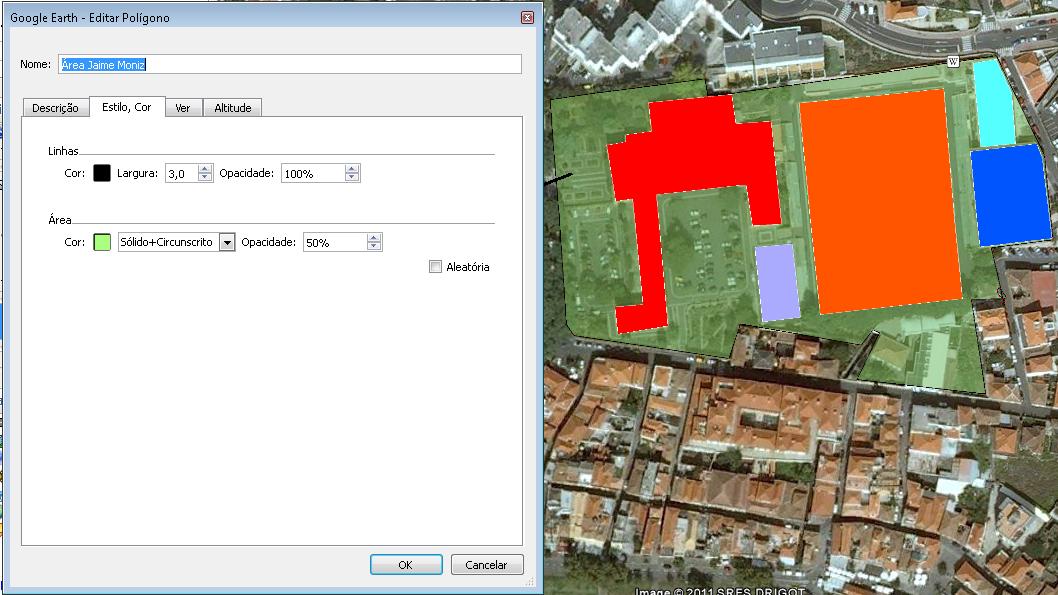Increase line Opacidade with the up arrow
Screen dimensions: 1058x595
click(352, 169)
